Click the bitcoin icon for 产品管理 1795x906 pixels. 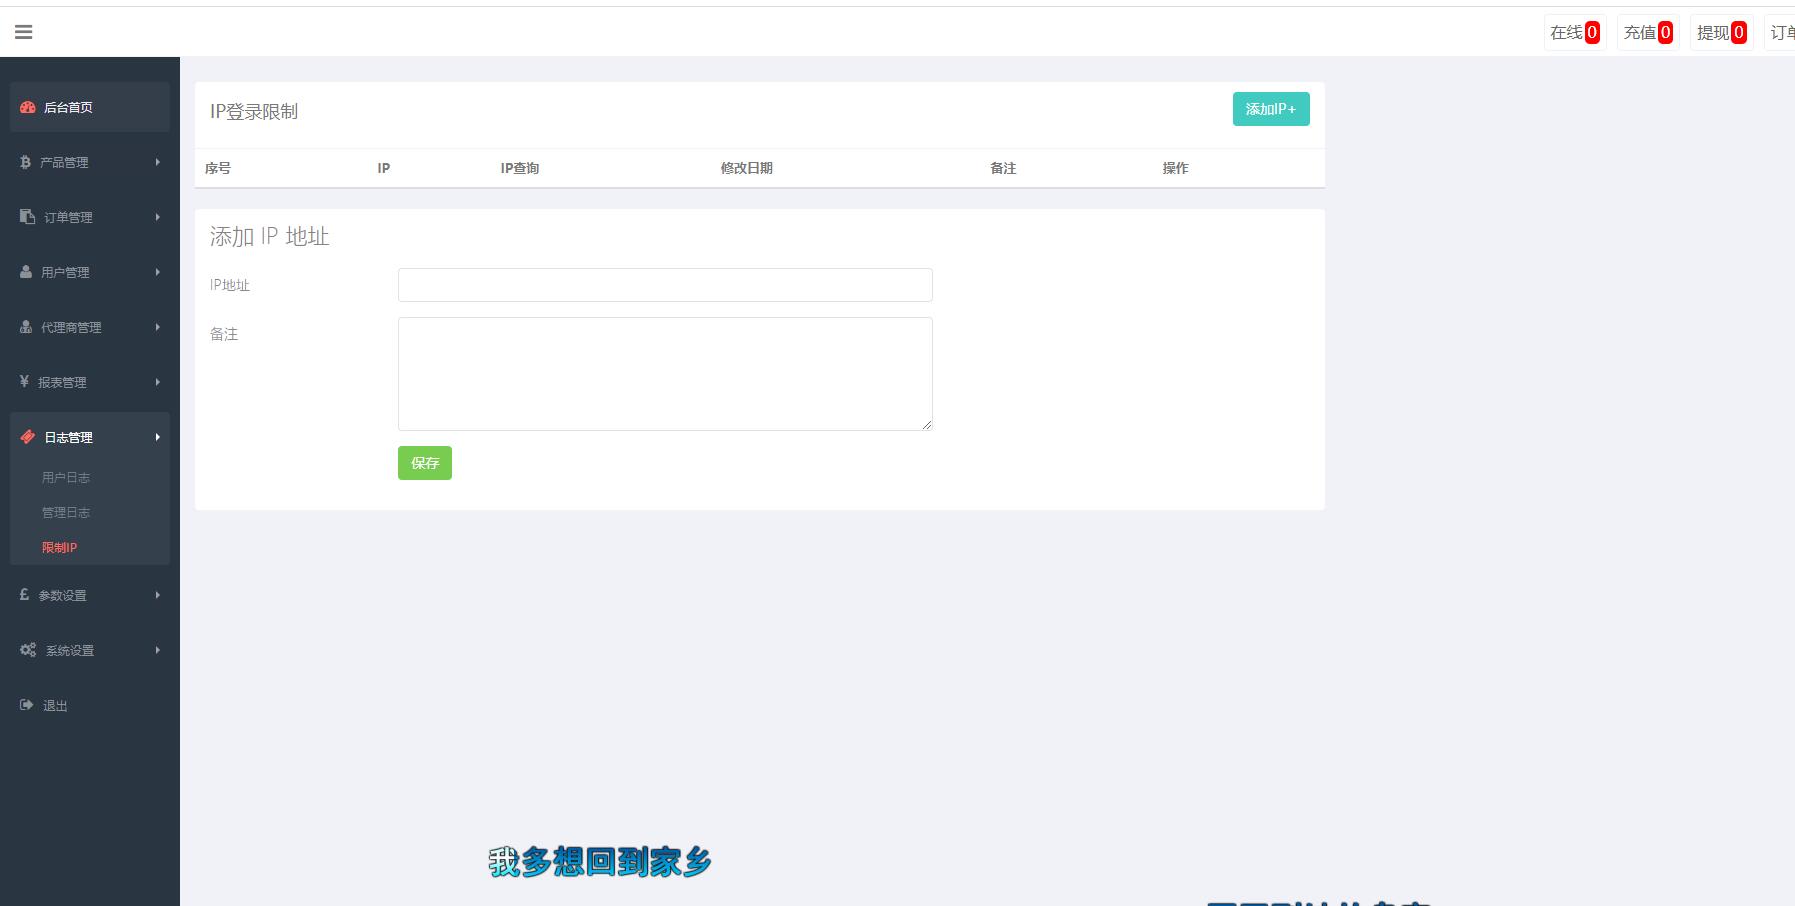pyautogui.click(x=25, y=162)
